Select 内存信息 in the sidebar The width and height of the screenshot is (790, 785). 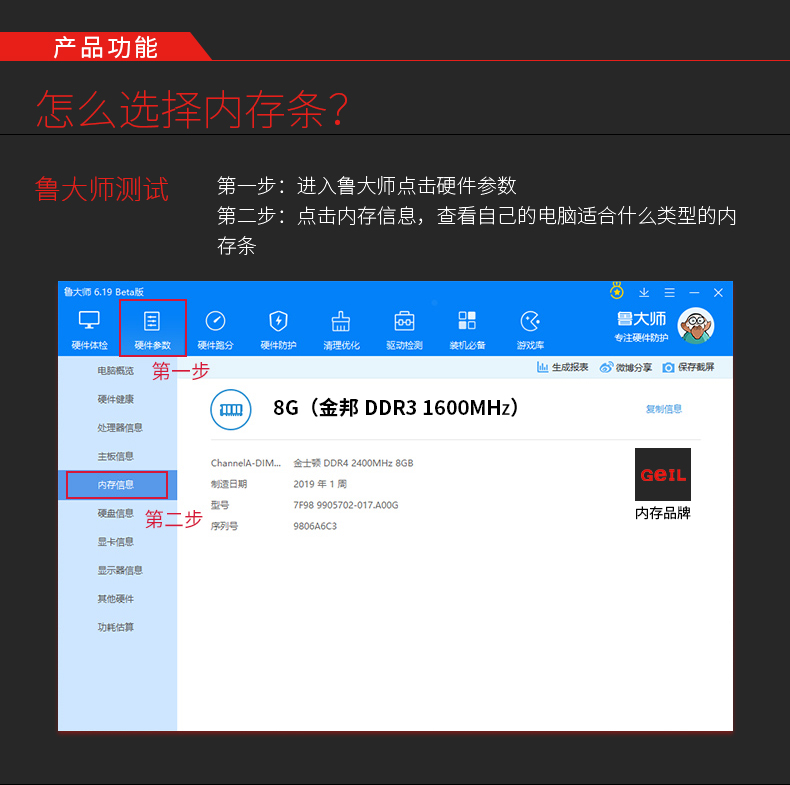[x=117, y=485]
